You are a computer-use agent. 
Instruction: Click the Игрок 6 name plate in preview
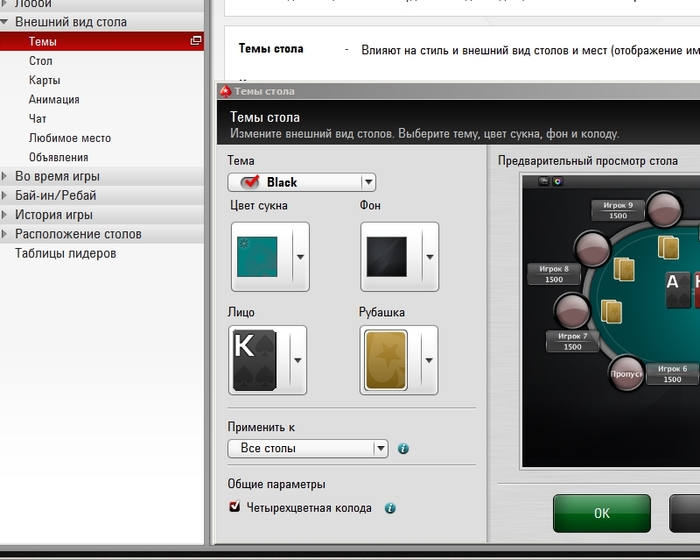click(x=672, y=374)
